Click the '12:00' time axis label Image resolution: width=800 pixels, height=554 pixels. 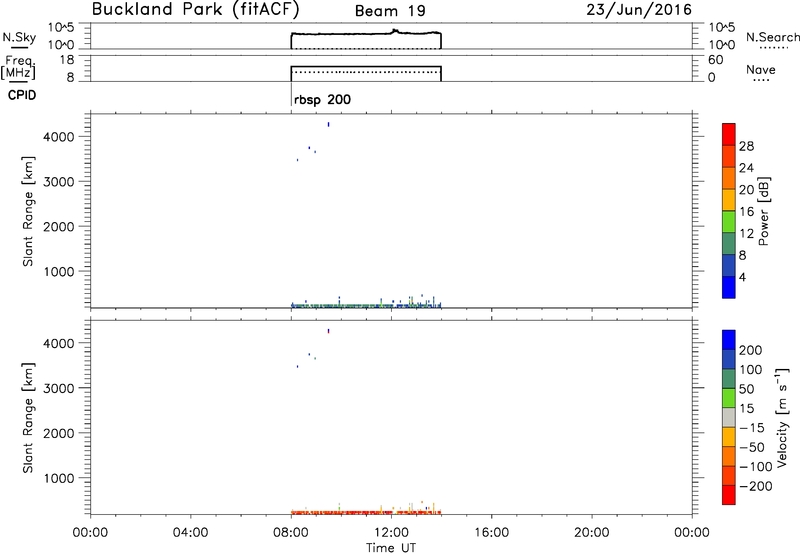(x=391, y=533)
